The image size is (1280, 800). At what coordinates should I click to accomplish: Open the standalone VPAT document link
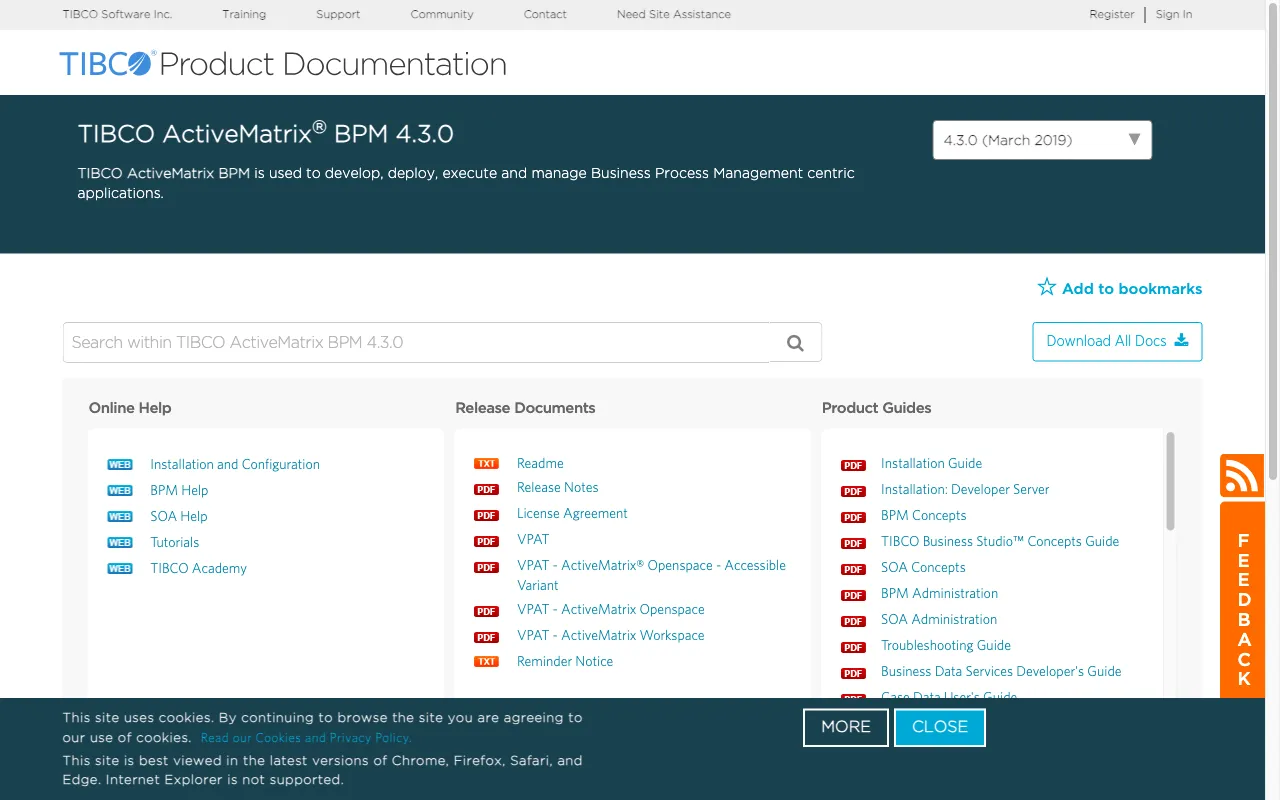pos(533,539)
